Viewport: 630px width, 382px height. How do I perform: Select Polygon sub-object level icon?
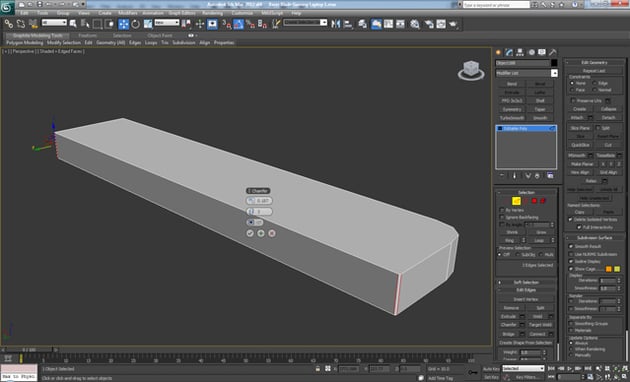(x=534, y=201)
